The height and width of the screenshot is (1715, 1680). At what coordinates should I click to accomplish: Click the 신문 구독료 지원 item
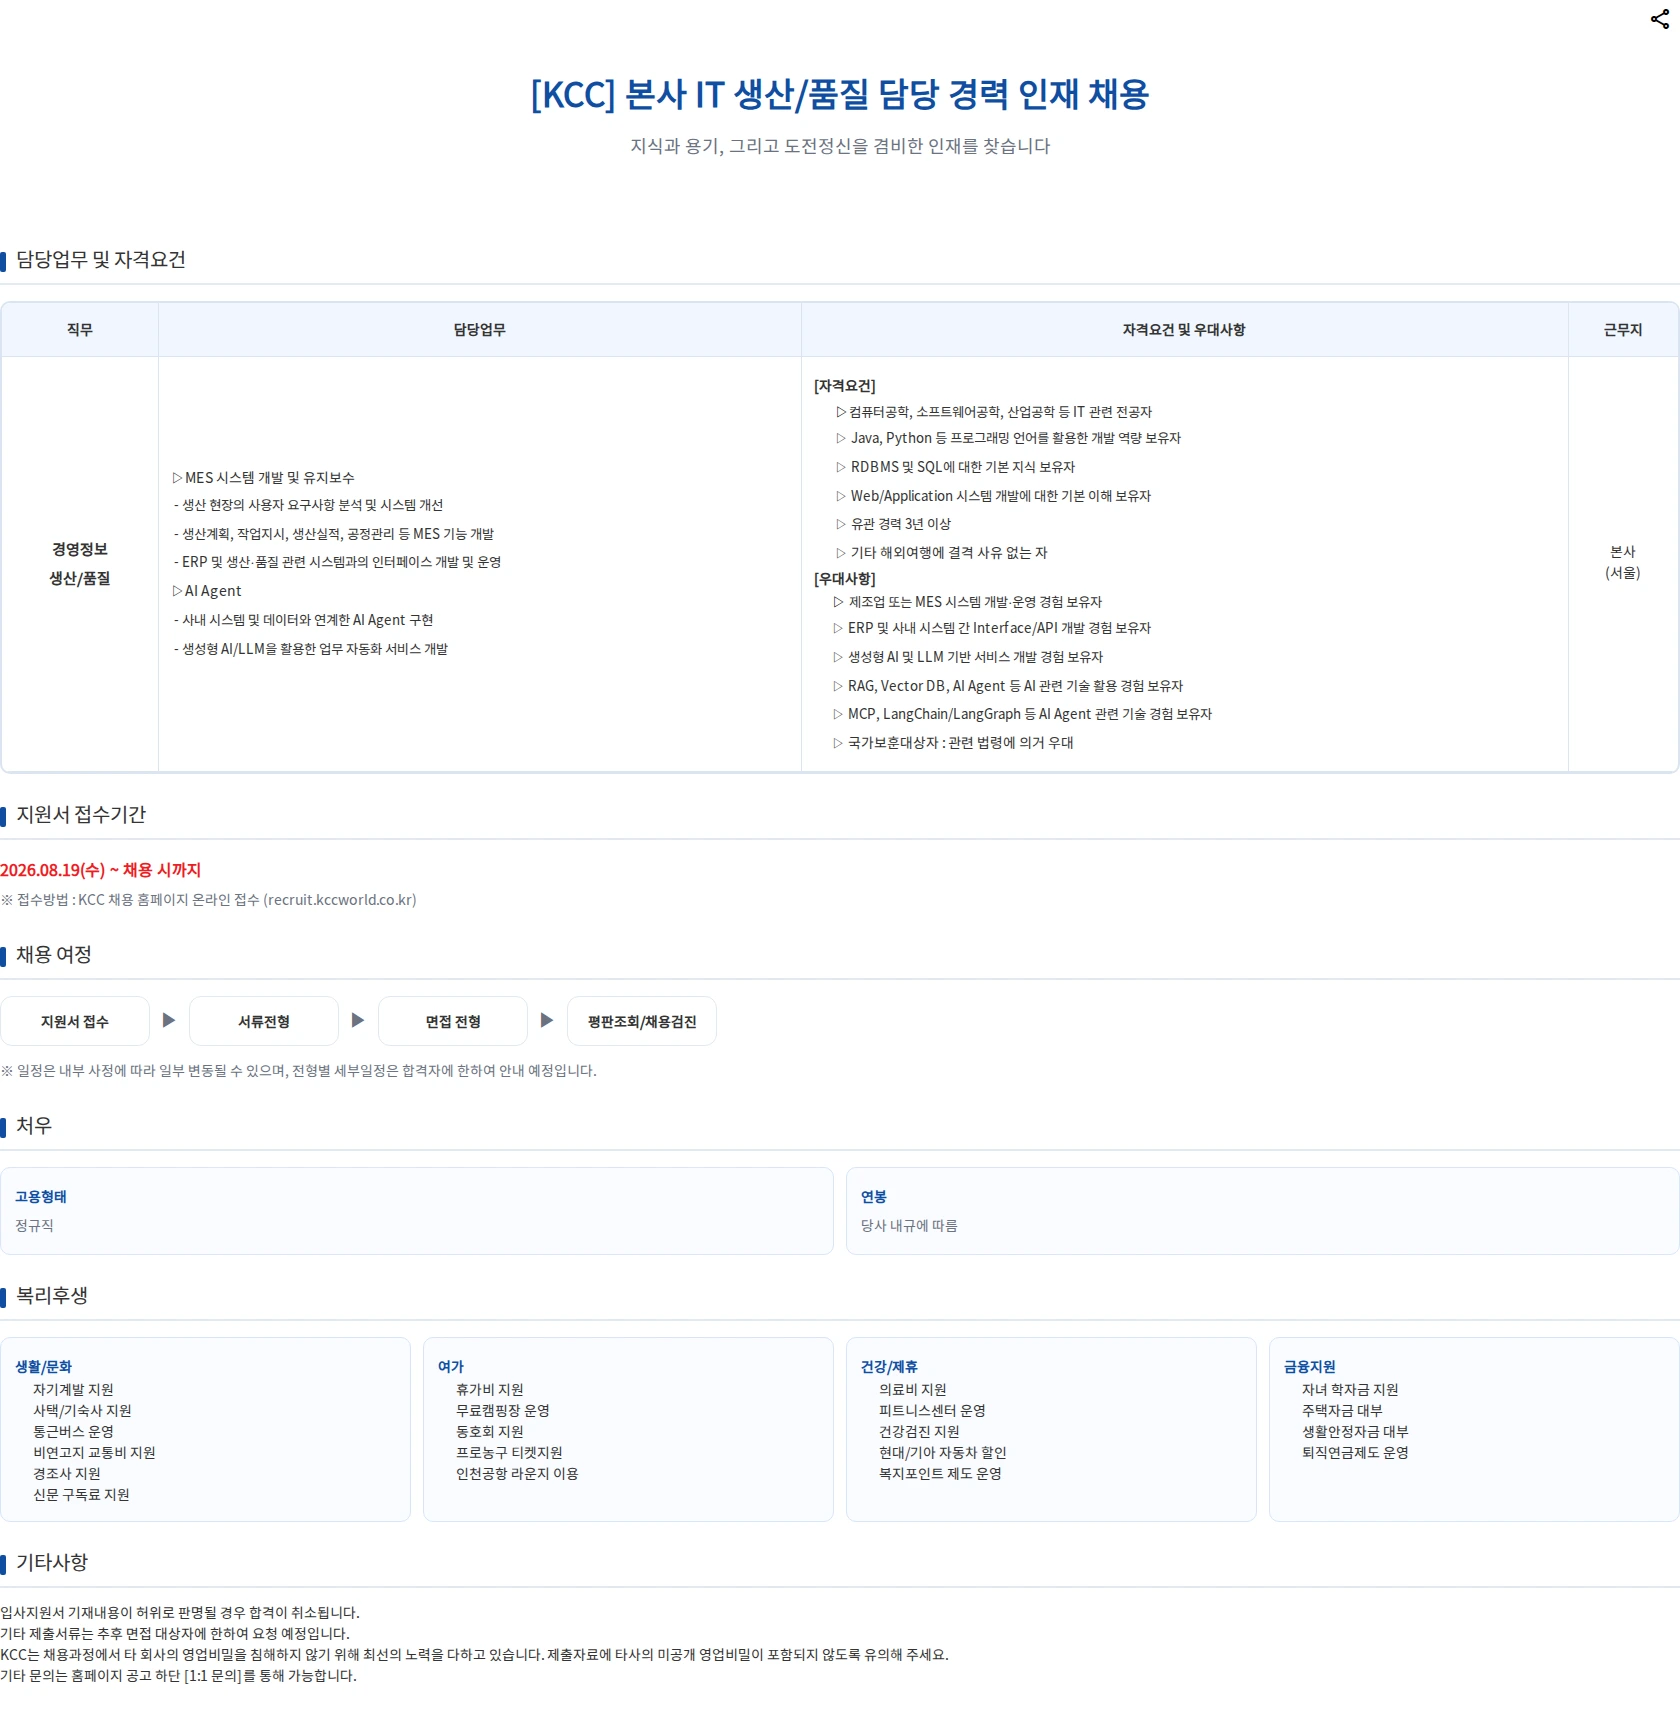point(81,1495)
